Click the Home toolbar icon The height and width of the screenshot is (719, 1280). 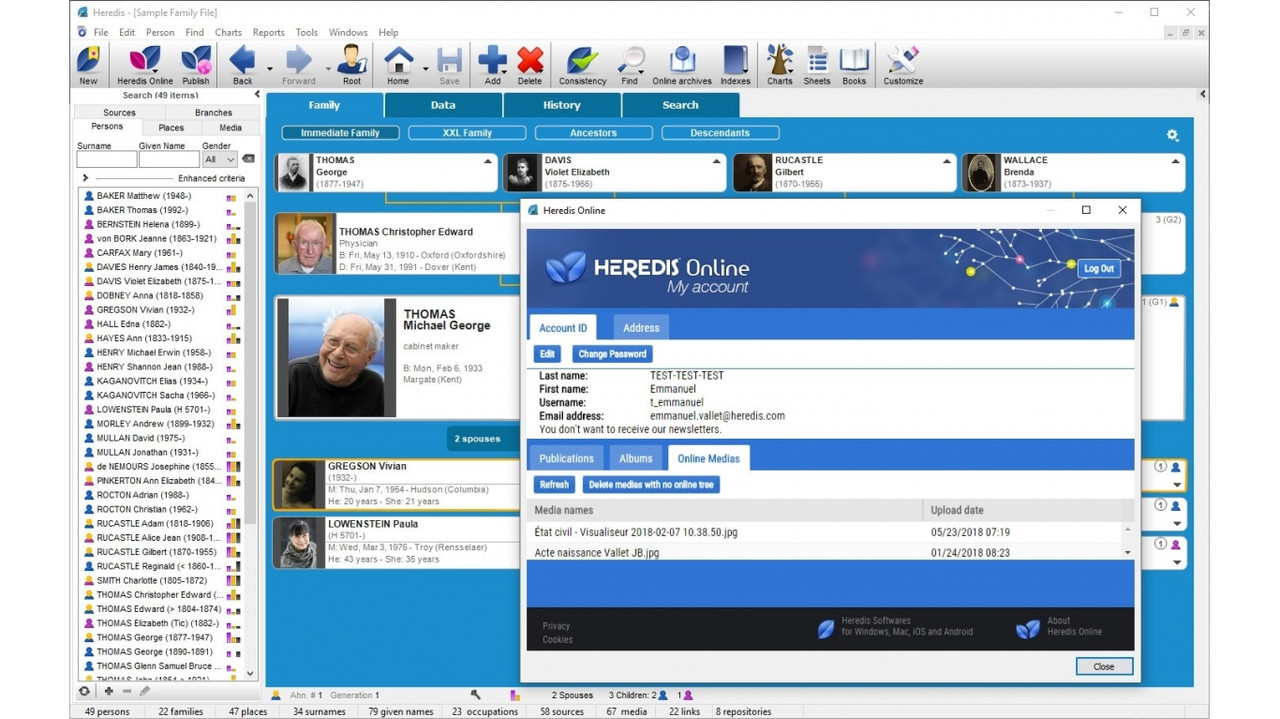point(398,65)
